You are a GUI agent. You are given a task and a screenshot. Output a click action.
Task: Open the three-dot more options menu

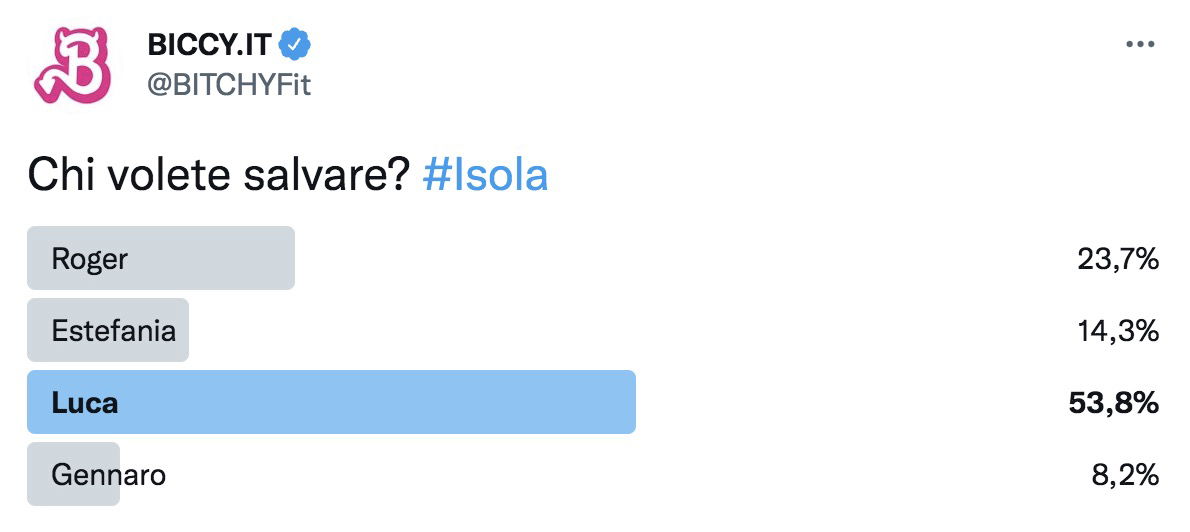point(1139,45)
